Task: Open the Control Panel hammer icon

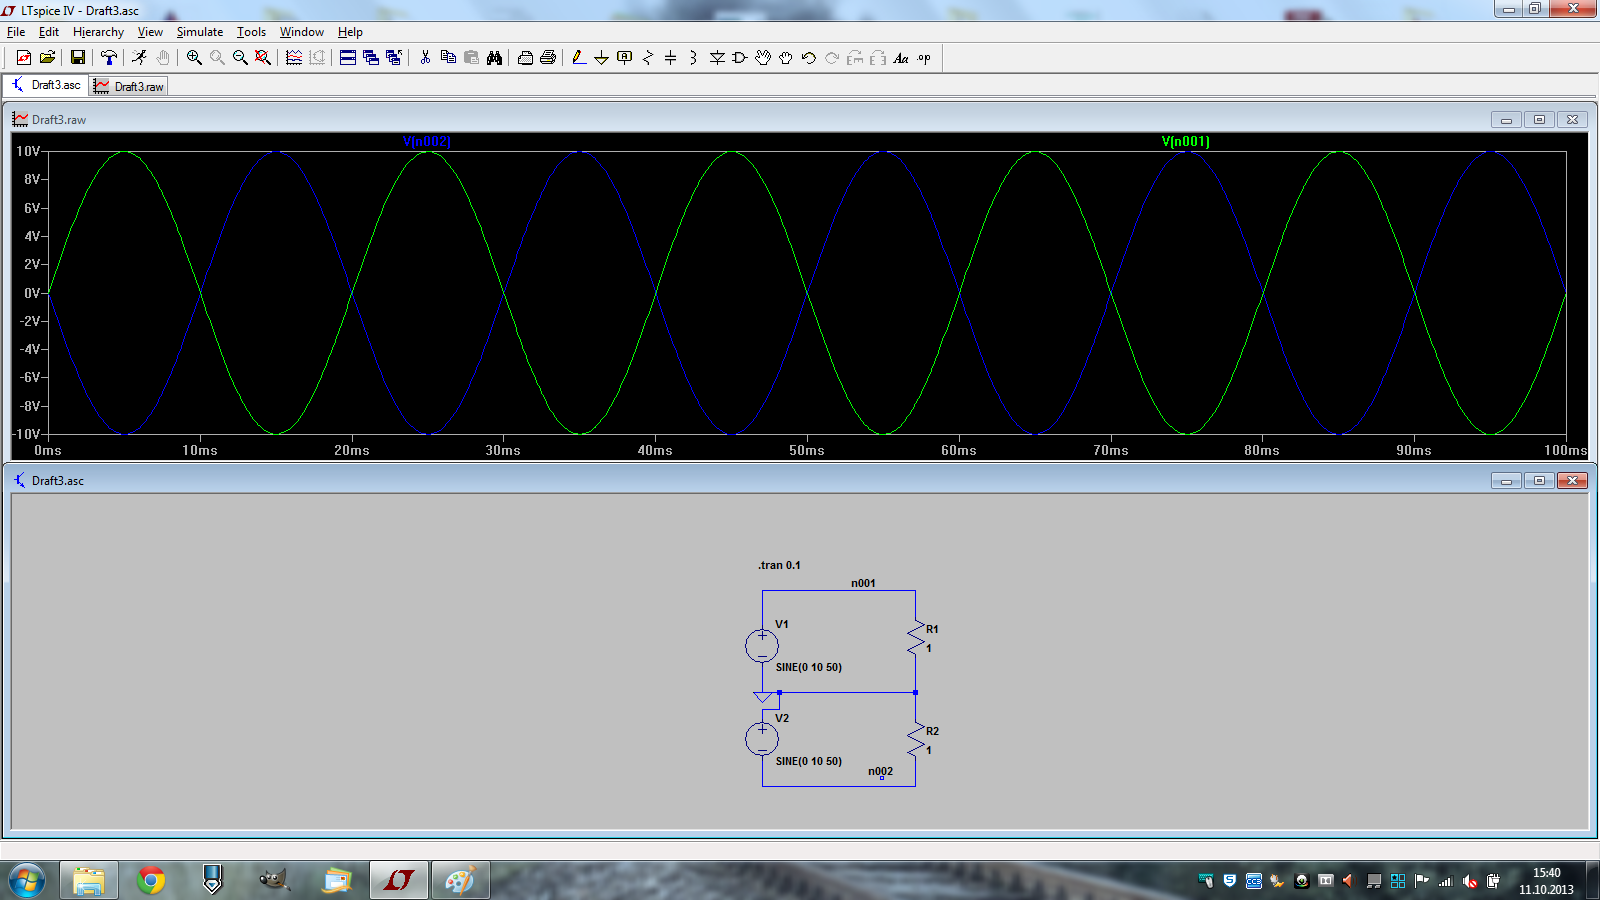Action: [109, 58]
